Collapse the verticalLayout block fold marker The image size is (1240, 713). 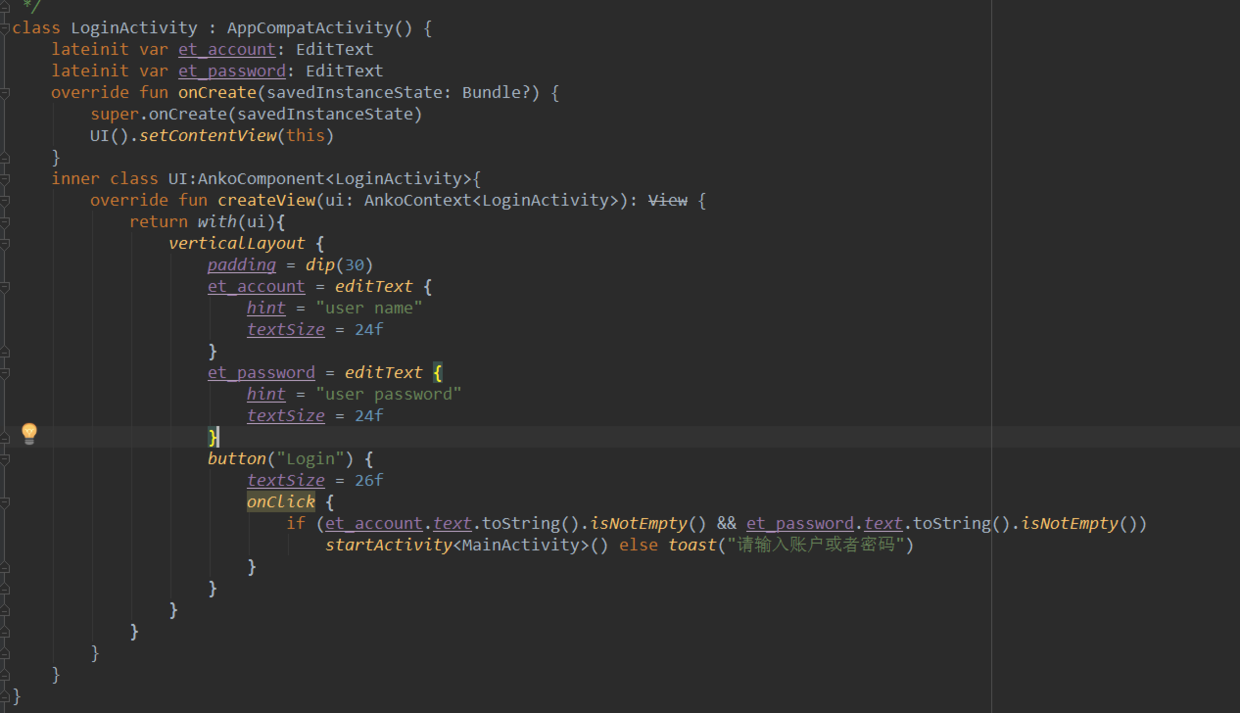tap(5, 243)
